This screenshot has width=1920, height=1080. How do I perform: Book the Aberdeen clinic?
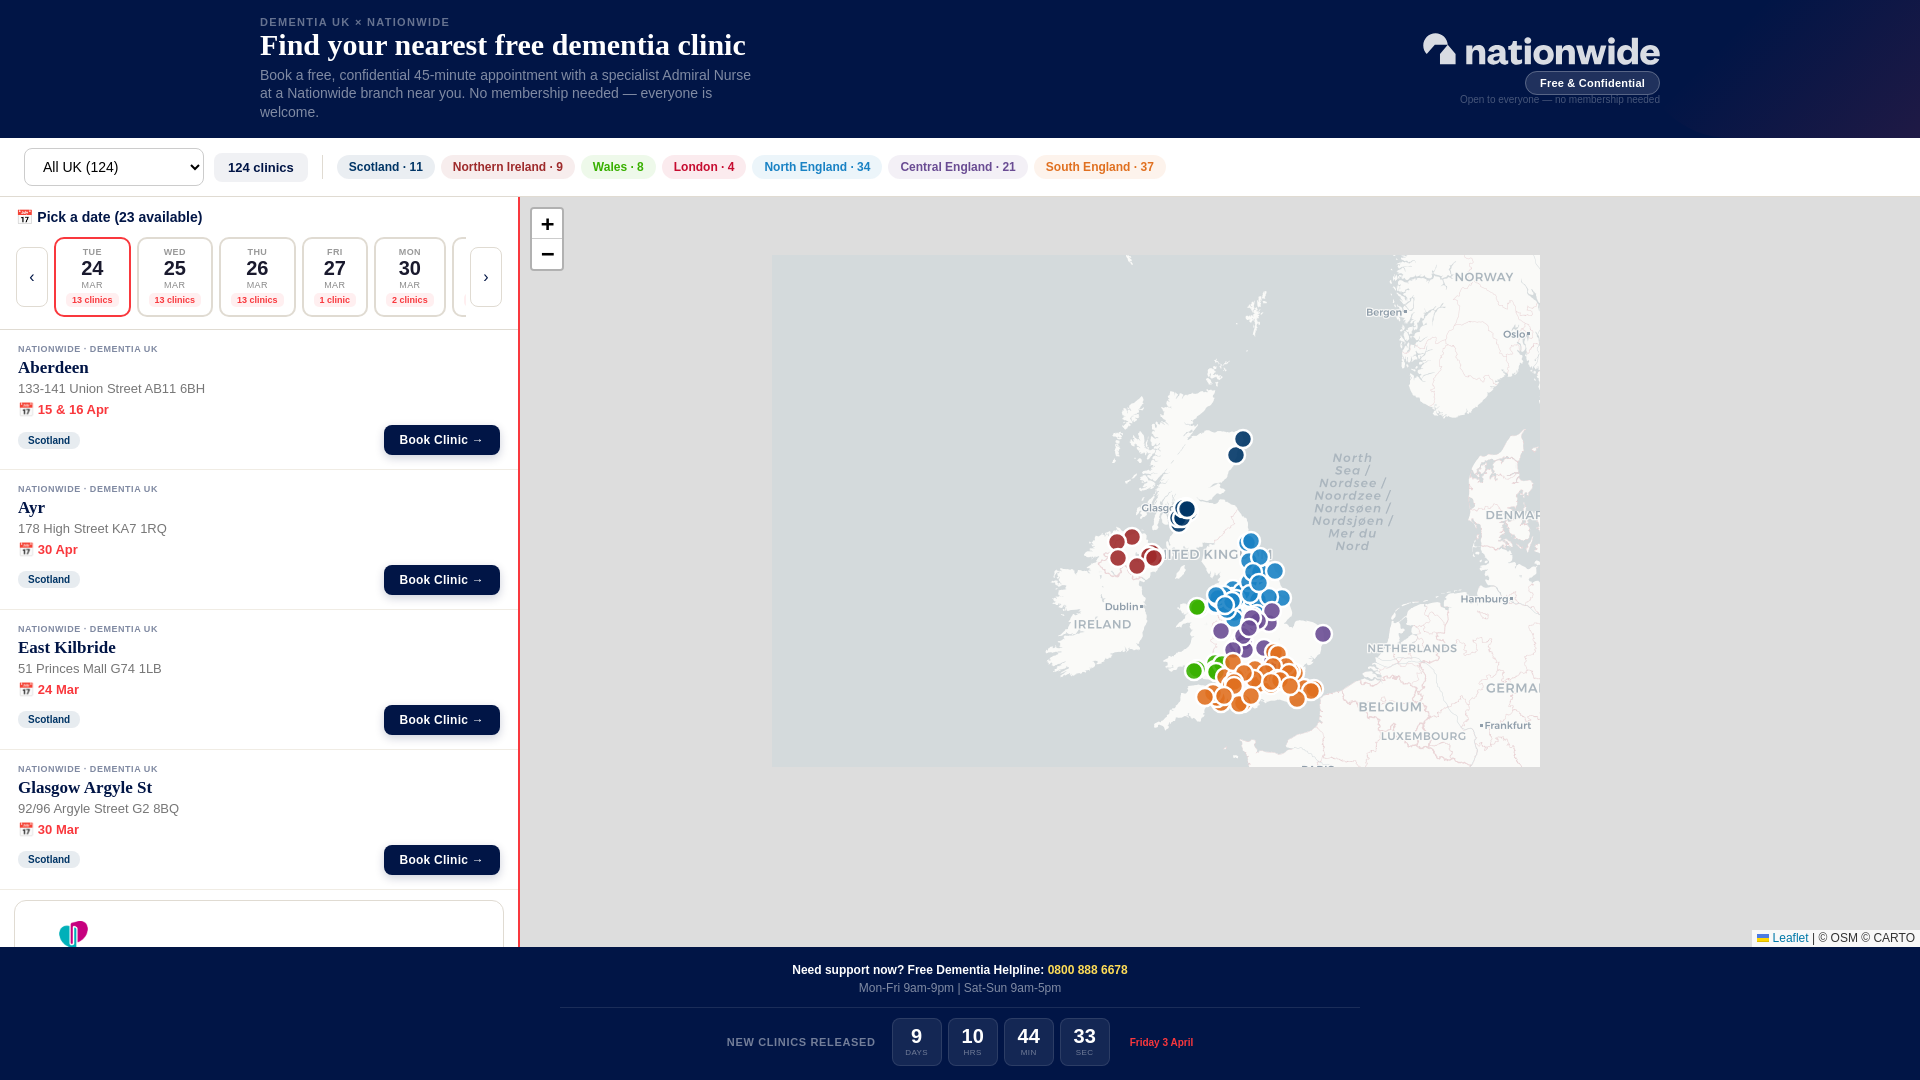(441, 440)
